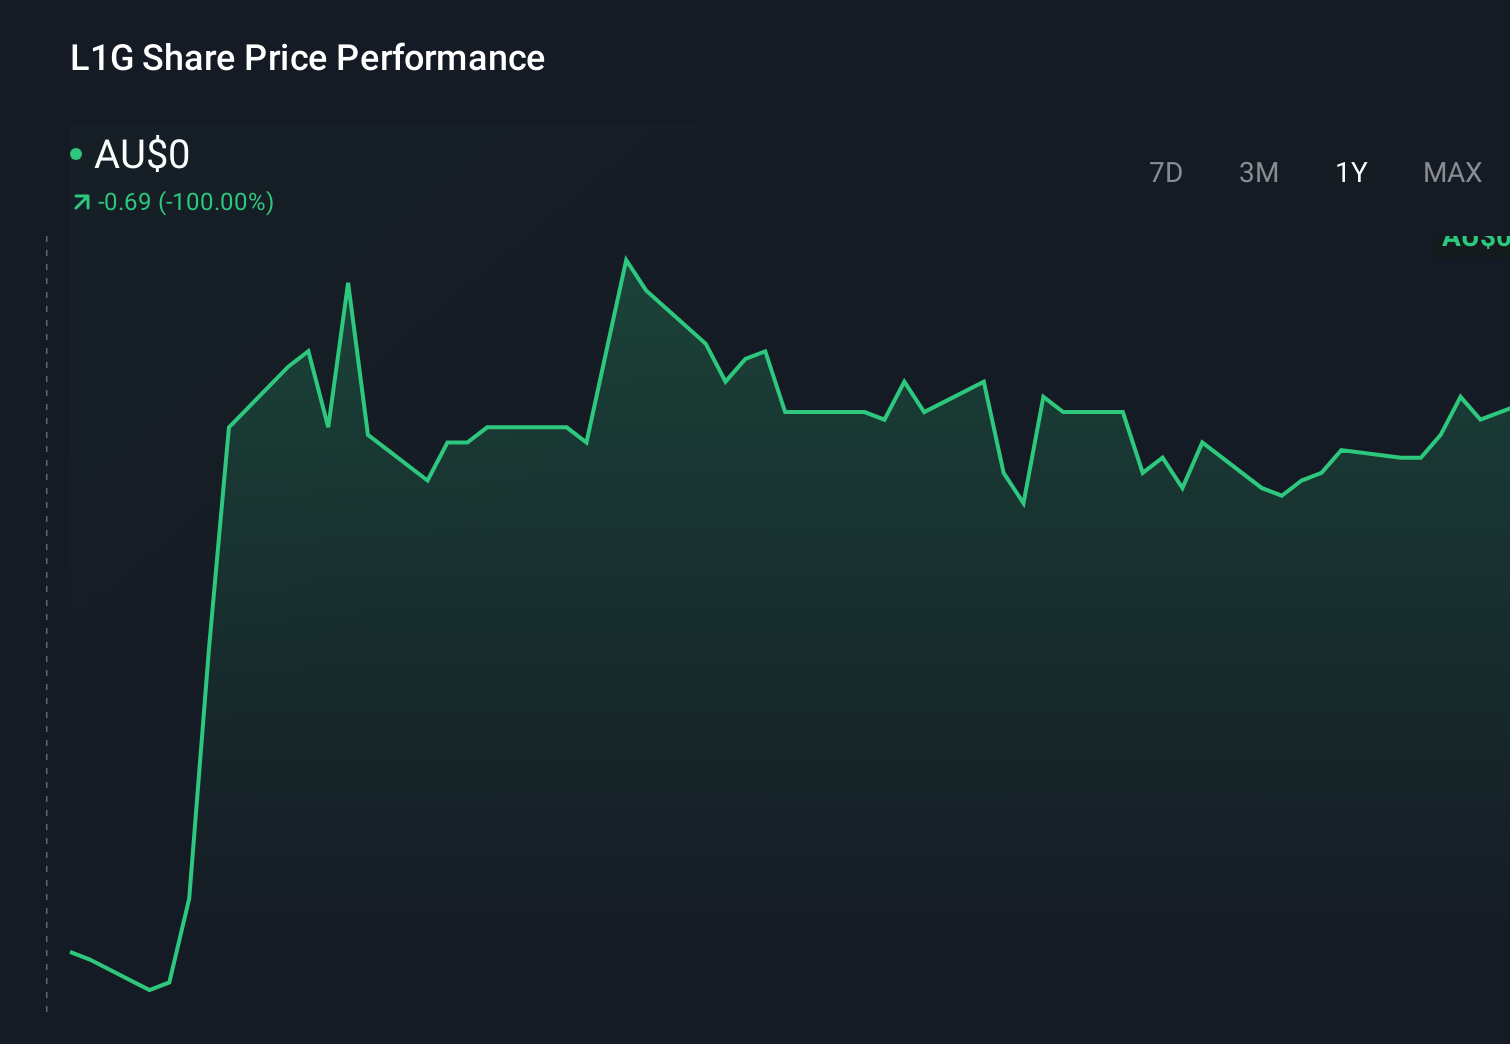Click the AU$0 current price value
The height and width of the screenshot is (1044, 1510).
pyautogui.click(x=142, y=155)
